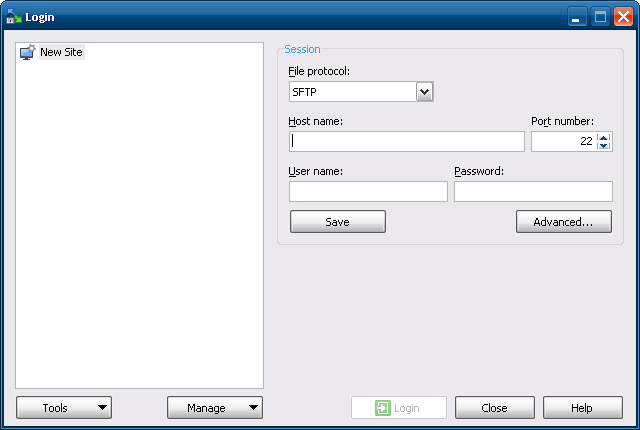This screenshot has width=640, height=430.
Task: Click the New Site computer icon
Action: pos(27,52)
